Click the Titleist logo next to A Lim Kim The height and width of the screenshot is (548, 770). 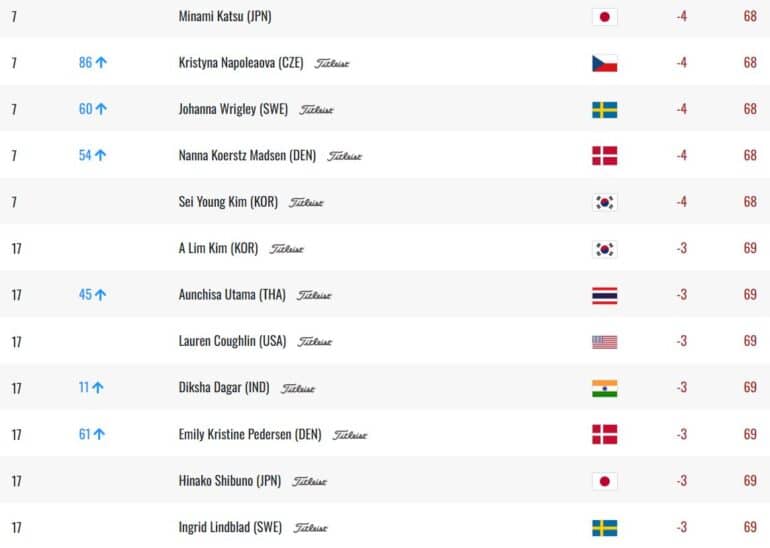point(286,249)
